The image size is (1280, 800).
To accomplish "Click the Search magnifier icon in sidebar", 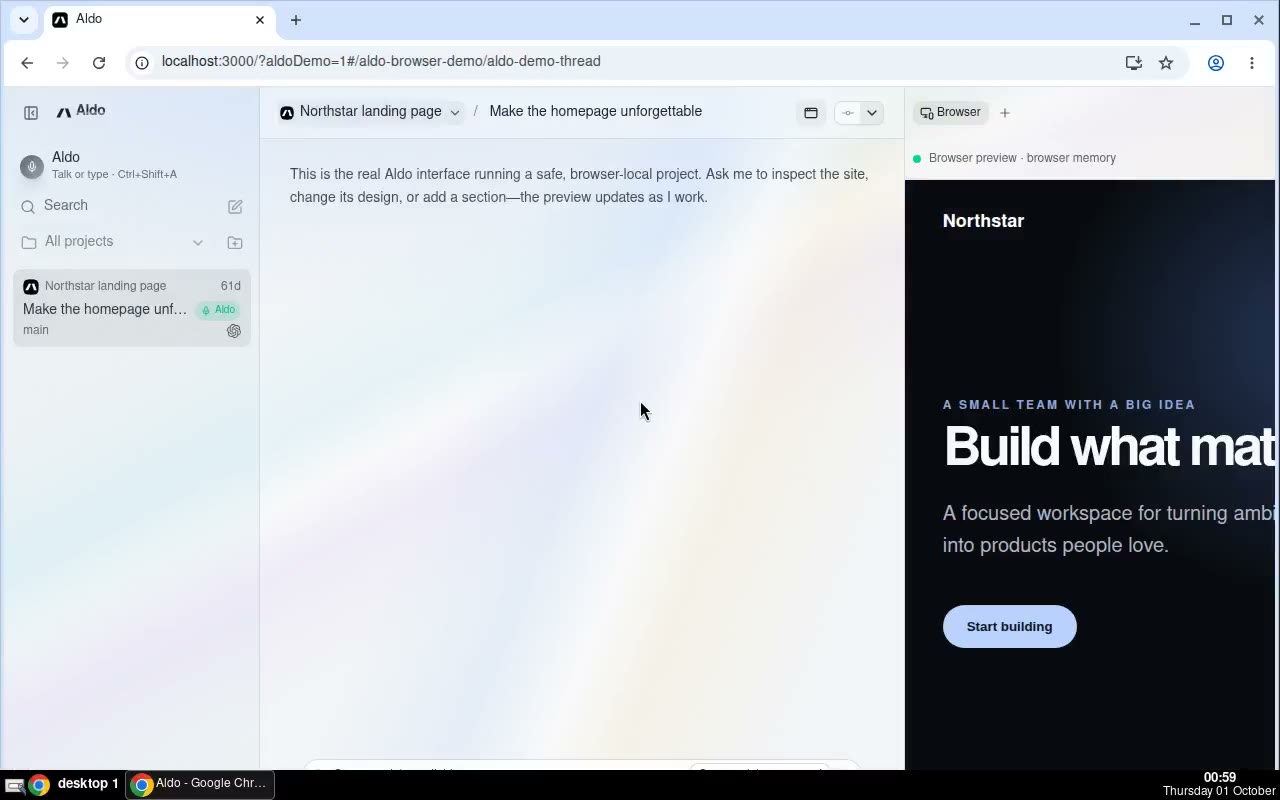I will [28, 207].
